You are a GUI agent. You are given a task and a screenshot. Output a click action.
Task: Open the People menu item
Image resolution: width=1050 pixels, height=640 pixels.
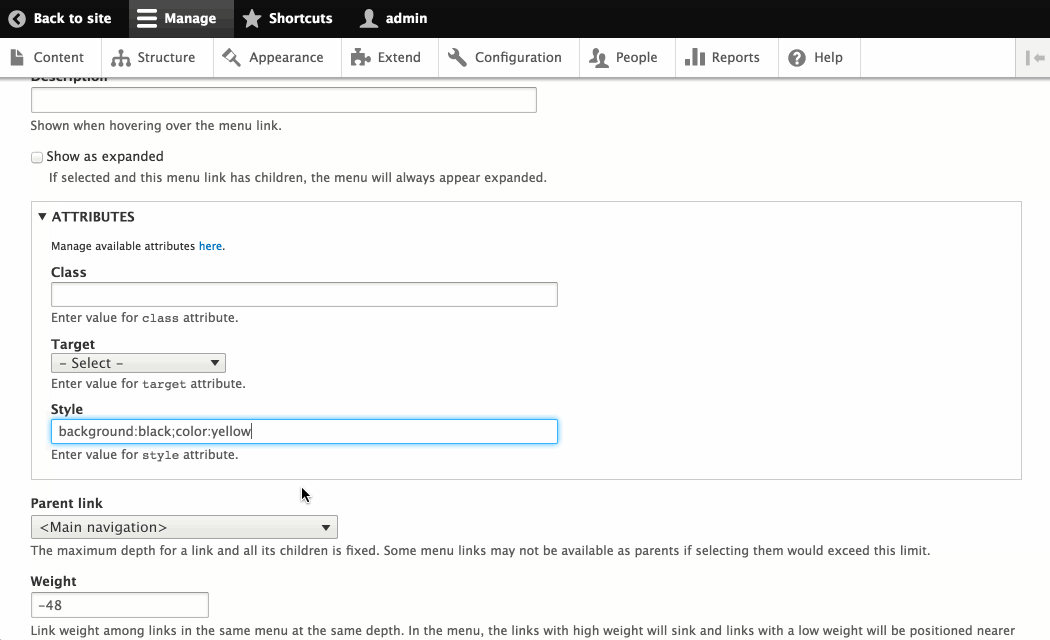pos(627,58)
